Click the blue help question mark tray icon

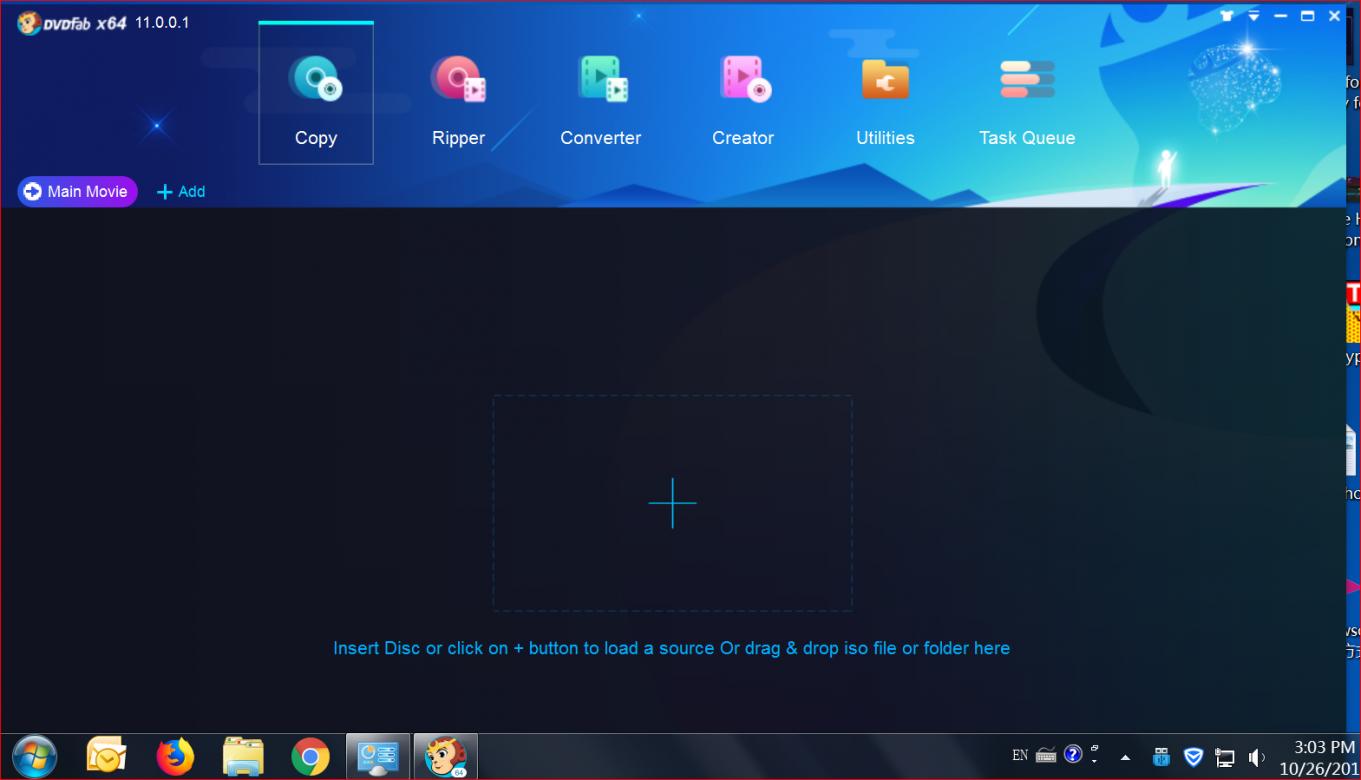click(1073, 754)
